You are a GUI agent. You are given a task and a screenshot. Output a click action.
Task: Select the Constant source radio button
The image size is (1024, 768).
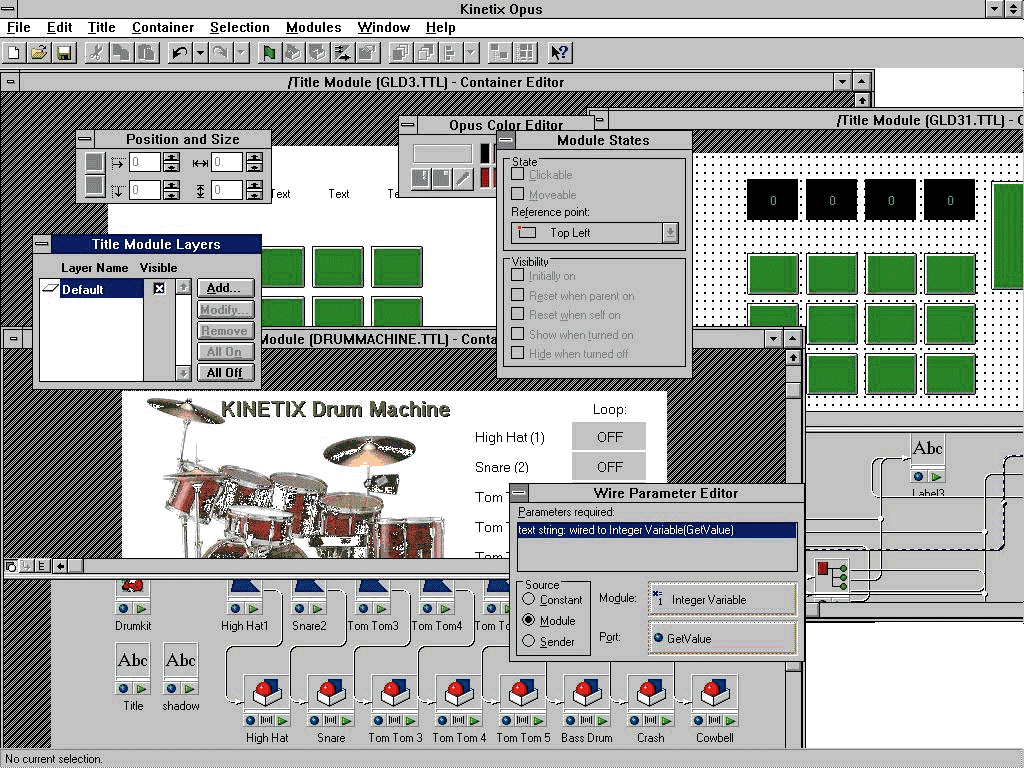529,600
